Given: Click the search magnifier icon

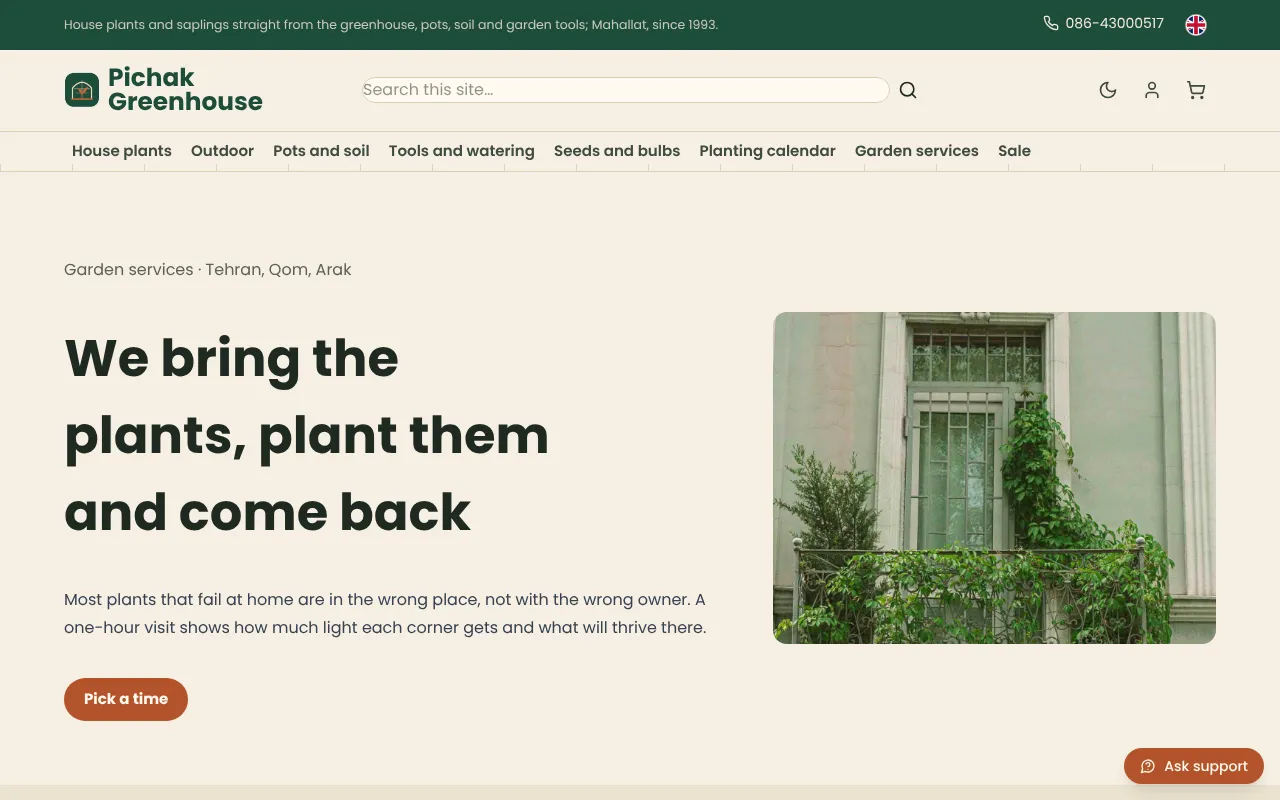Looking at the screenshot, I should (x=908, y=90).
